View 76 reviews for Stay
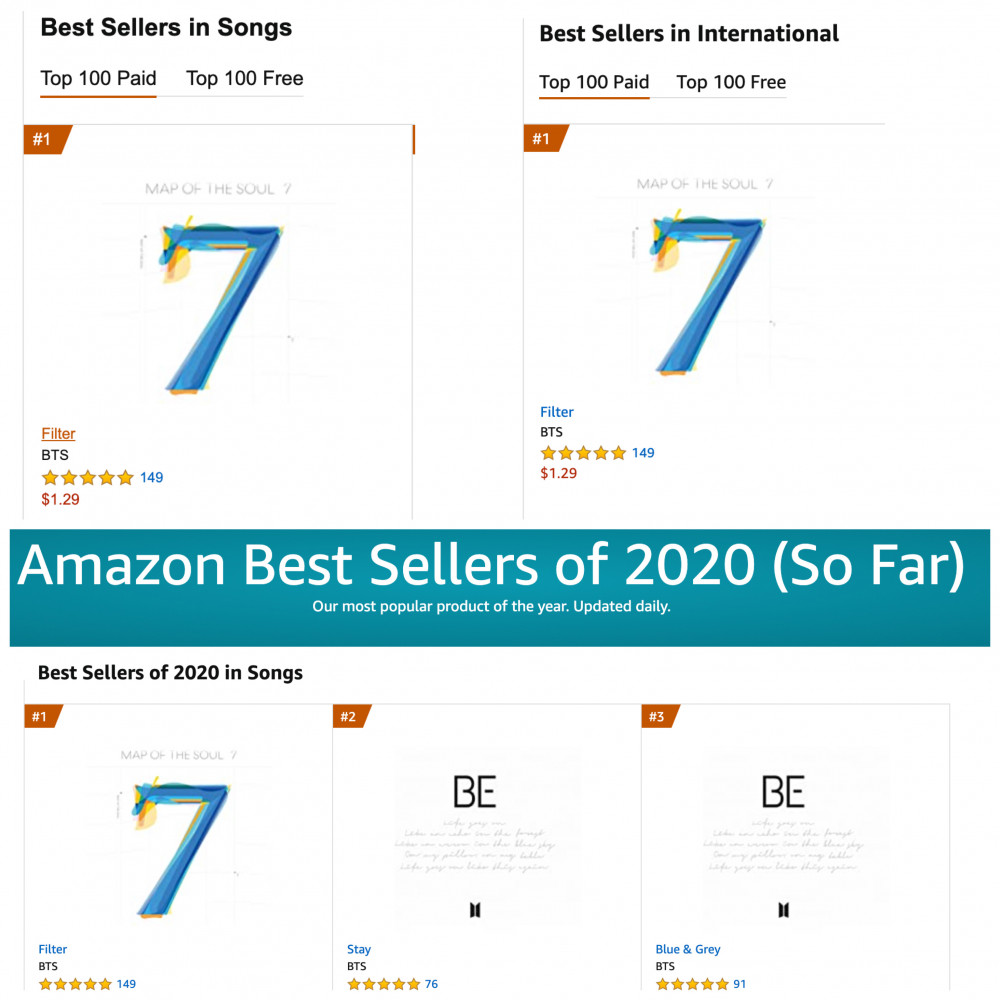Image resolution: width=1000 pixels, height=1000 pixels. 431,984
